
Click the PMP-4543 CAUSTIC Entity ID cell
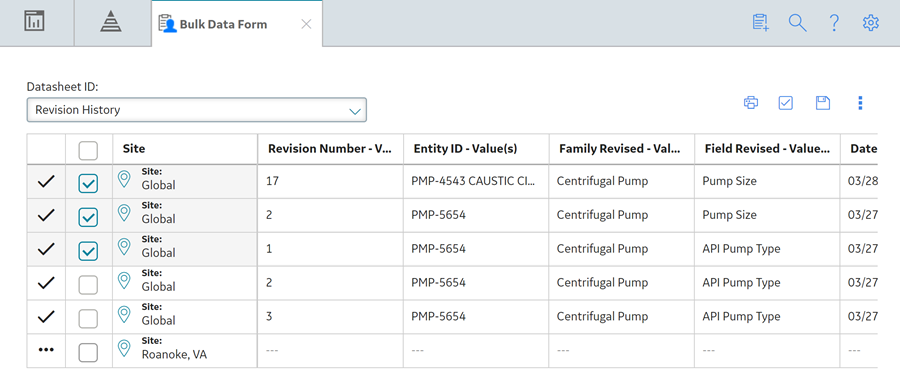point(476,181)
